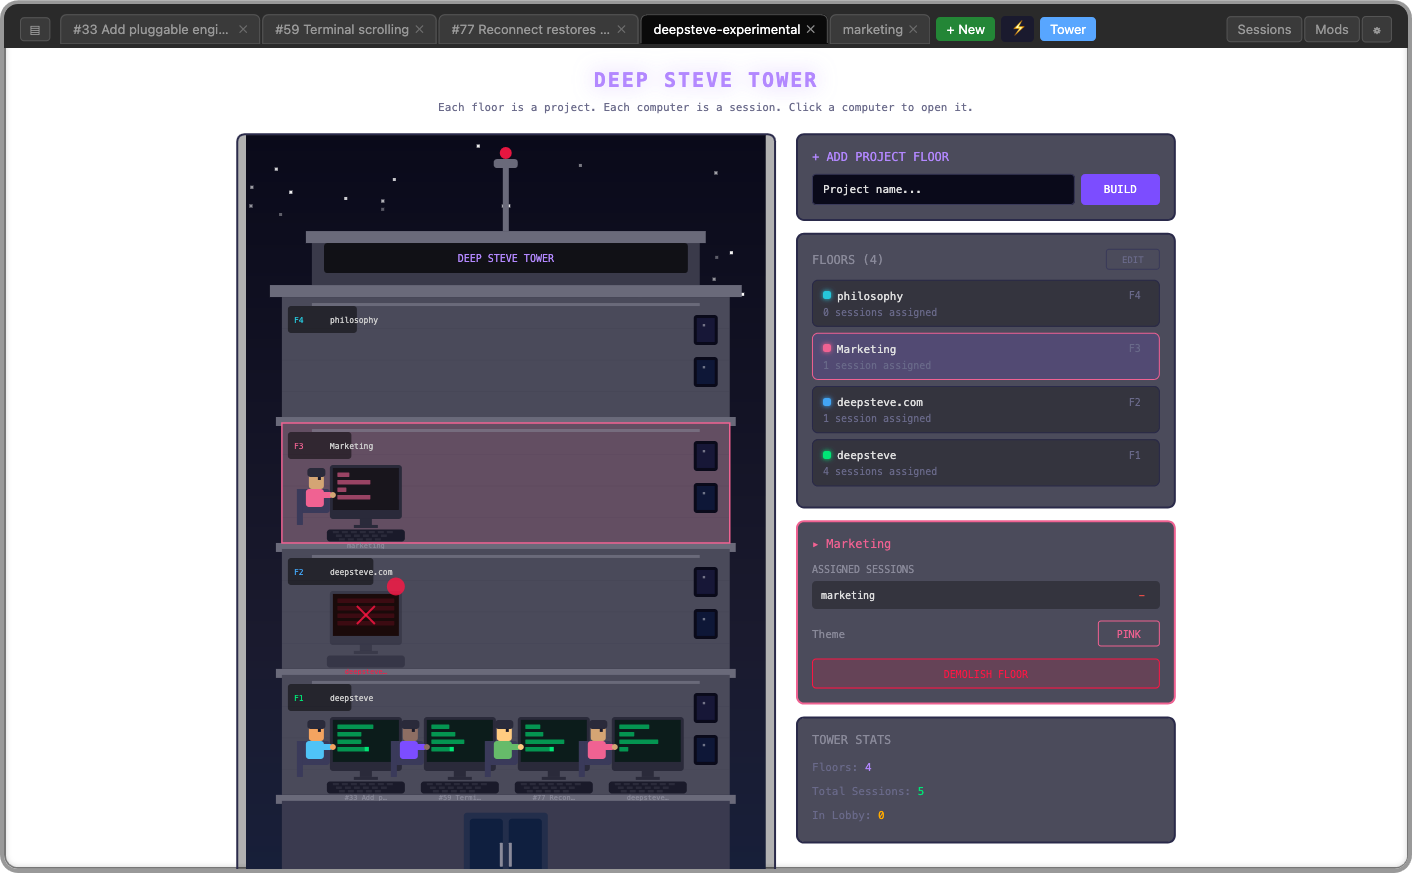Click DEMOLISH FLOOR in the Marketing panel
This screenshot has width=1412, height=873.
(985, 673)
